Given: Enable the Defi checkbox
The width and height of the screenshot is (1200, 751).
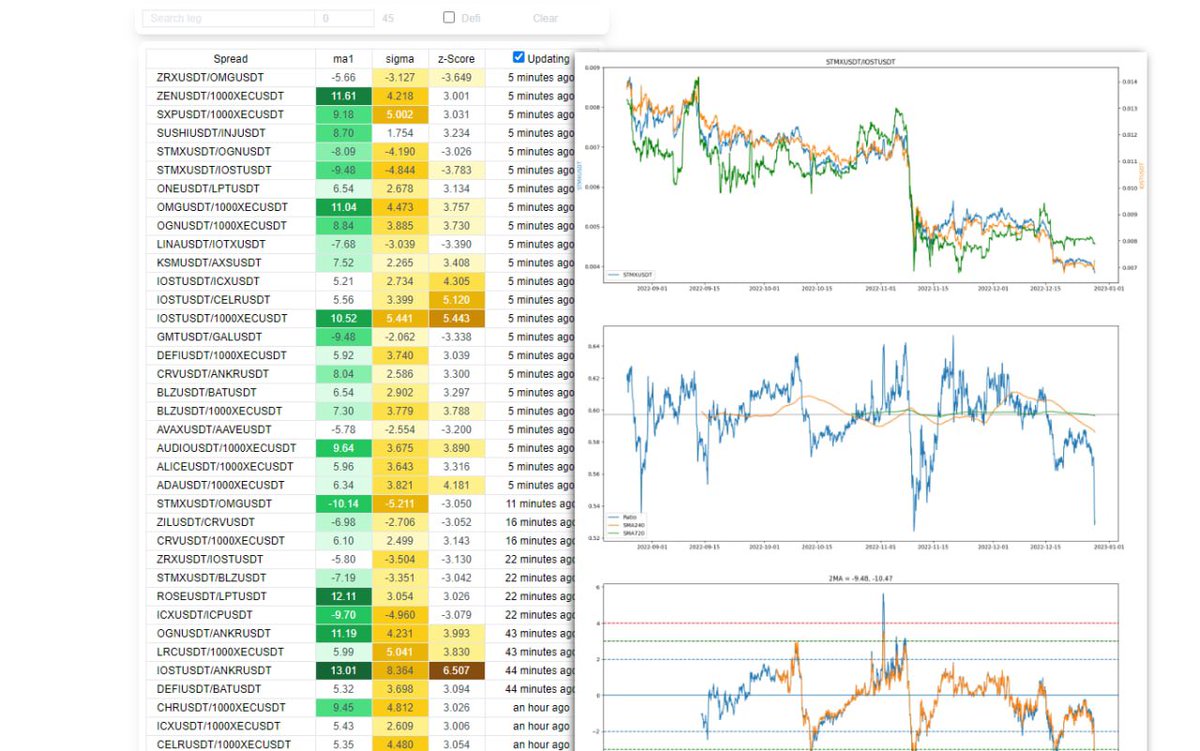Looking at the screenshot, I should [448, 16].
